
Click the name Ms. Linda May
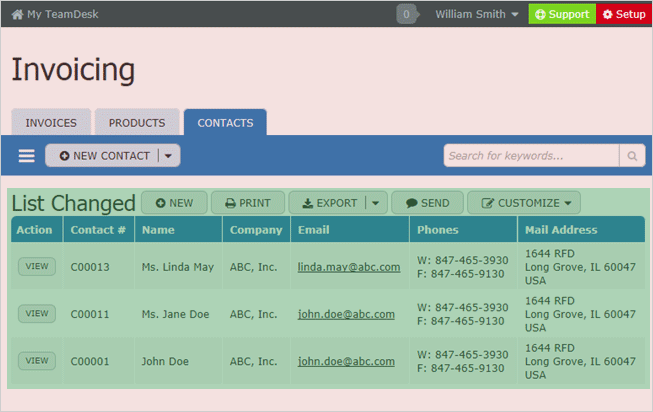178,267
